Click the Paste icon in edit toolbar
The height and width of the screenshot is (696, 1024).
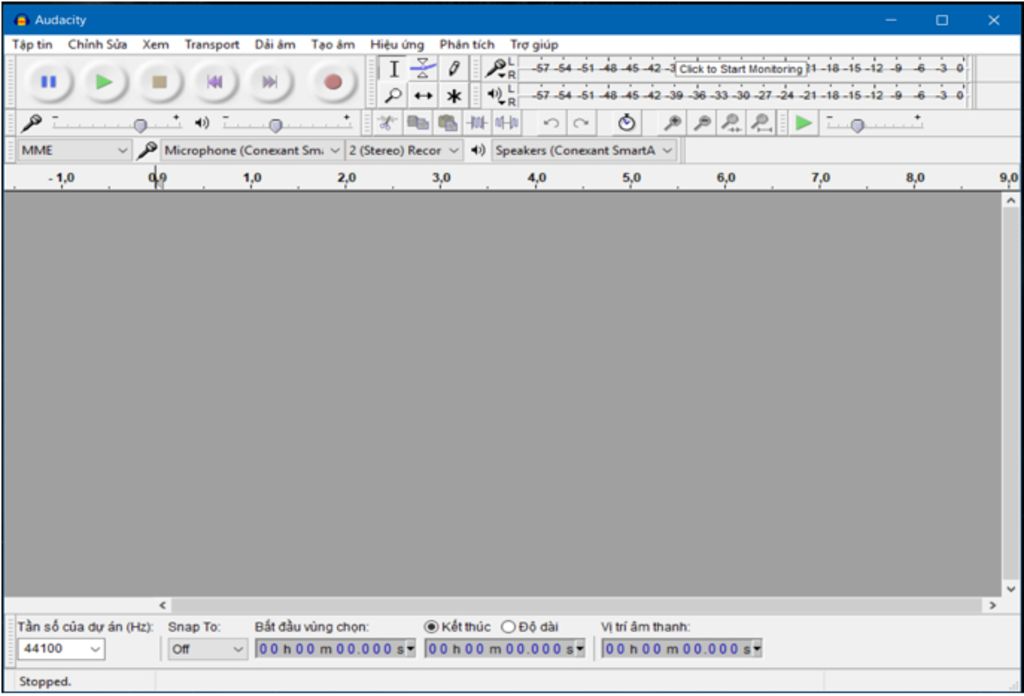[x=447, y=123]
